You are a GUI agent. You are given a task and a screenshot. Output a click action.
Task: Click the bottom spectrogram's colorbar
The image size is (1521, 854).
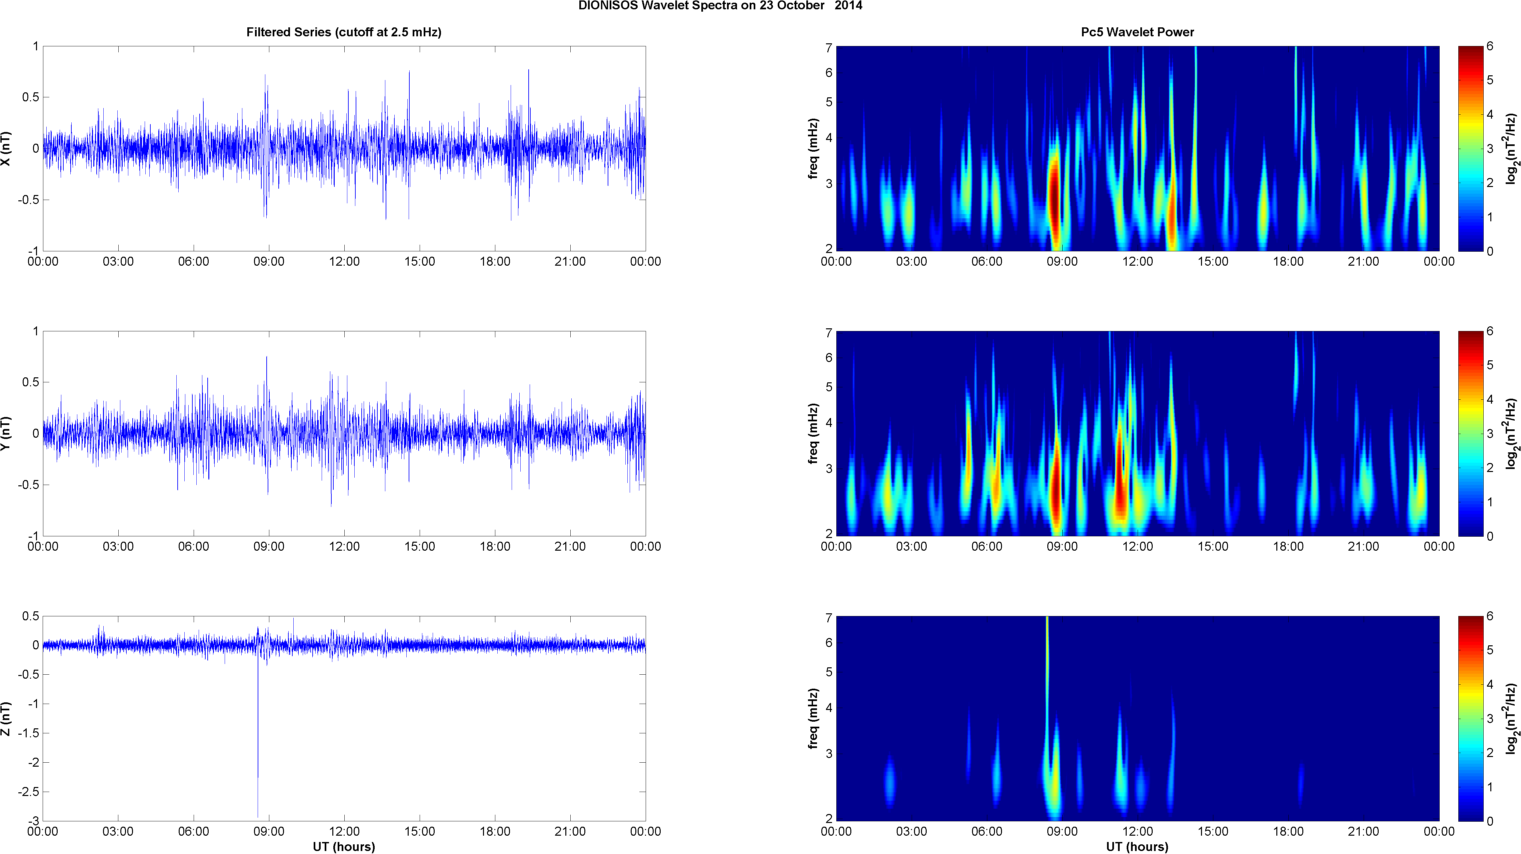click(x=1471, y=718)
